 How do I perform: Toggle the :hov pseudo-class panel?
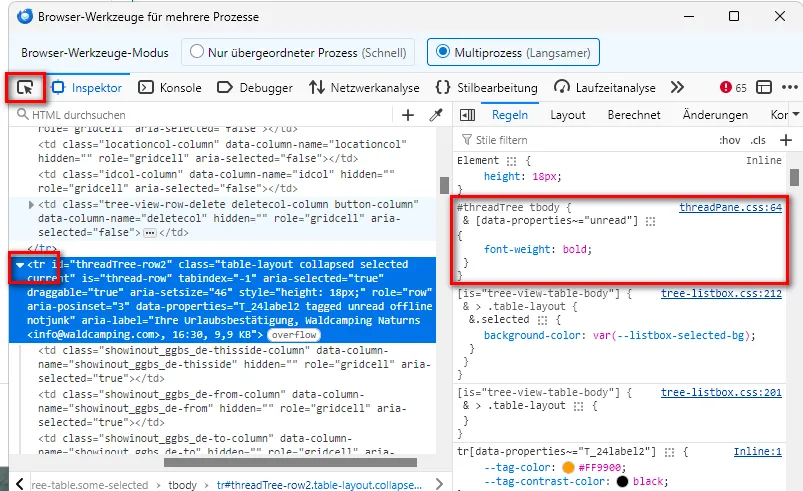[x=729, y=140]
